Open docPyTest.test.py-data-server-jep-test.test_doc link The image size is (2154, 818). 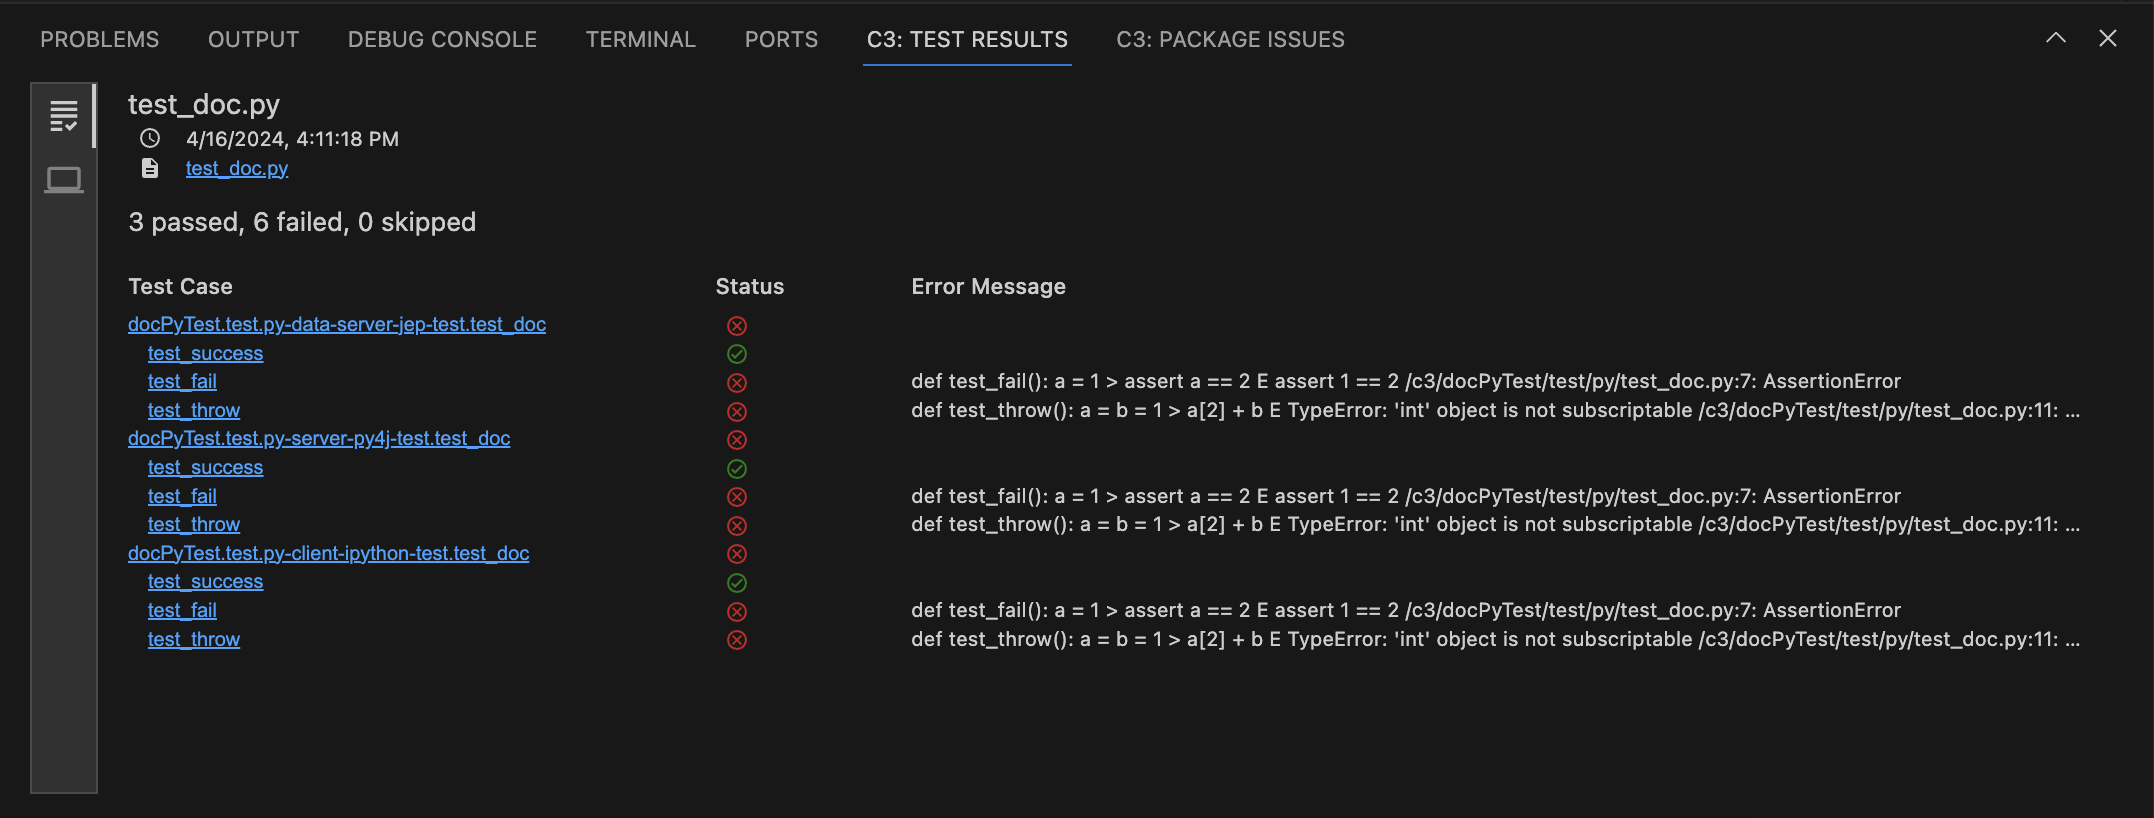337,324
